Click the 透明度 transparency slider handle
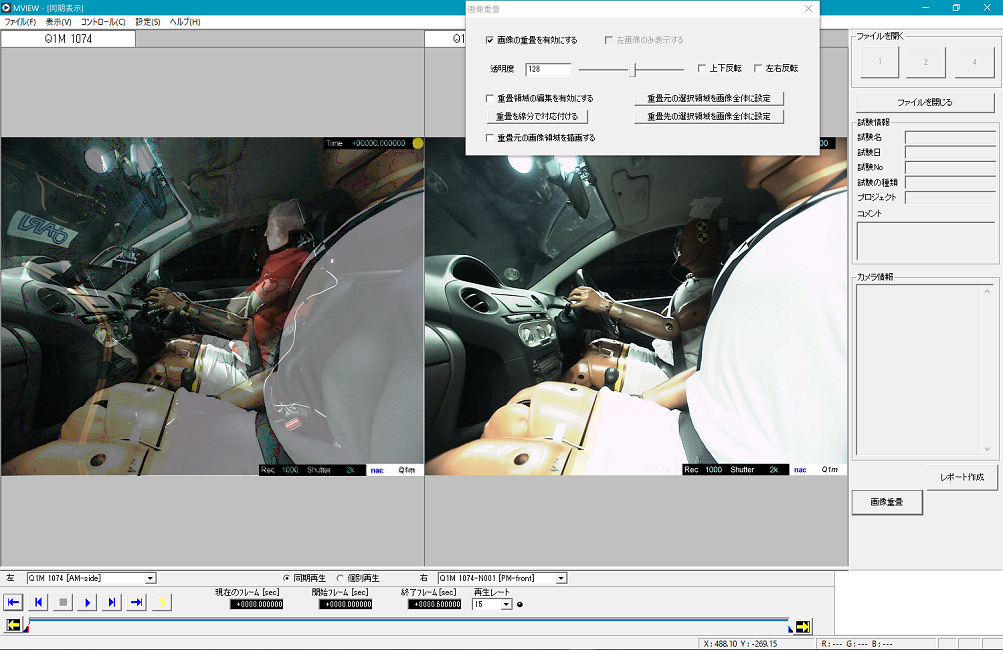Screen dimensions: 1003x650 coord(633,69)
